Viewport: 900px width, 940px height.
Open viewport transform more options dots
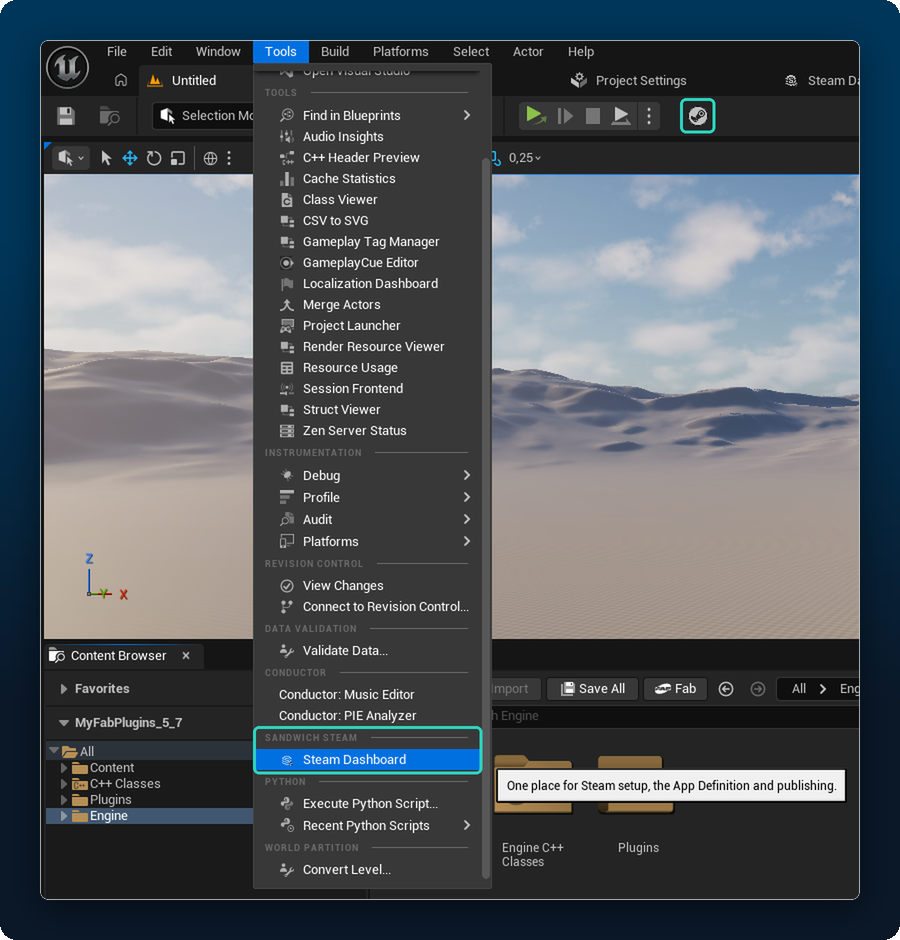(x=229, y=158)
